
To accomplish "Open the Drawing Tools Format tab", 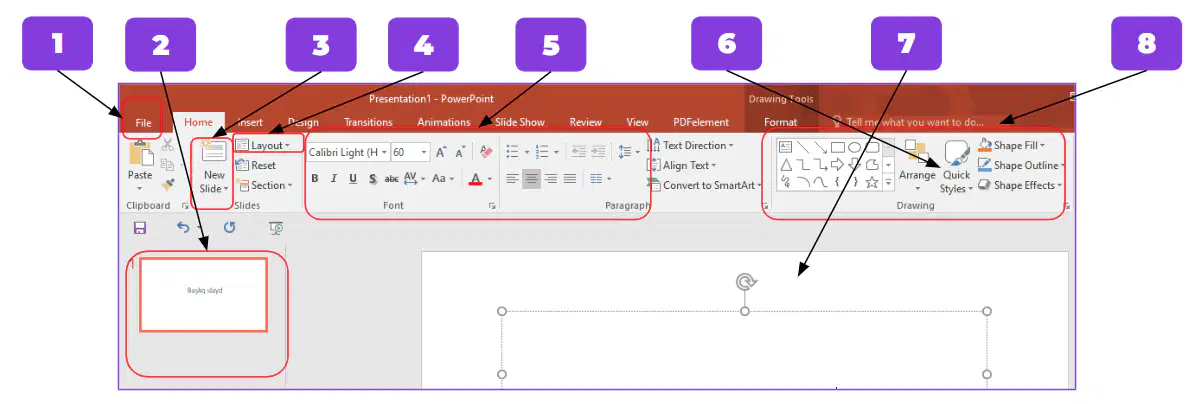I will 780,122.
